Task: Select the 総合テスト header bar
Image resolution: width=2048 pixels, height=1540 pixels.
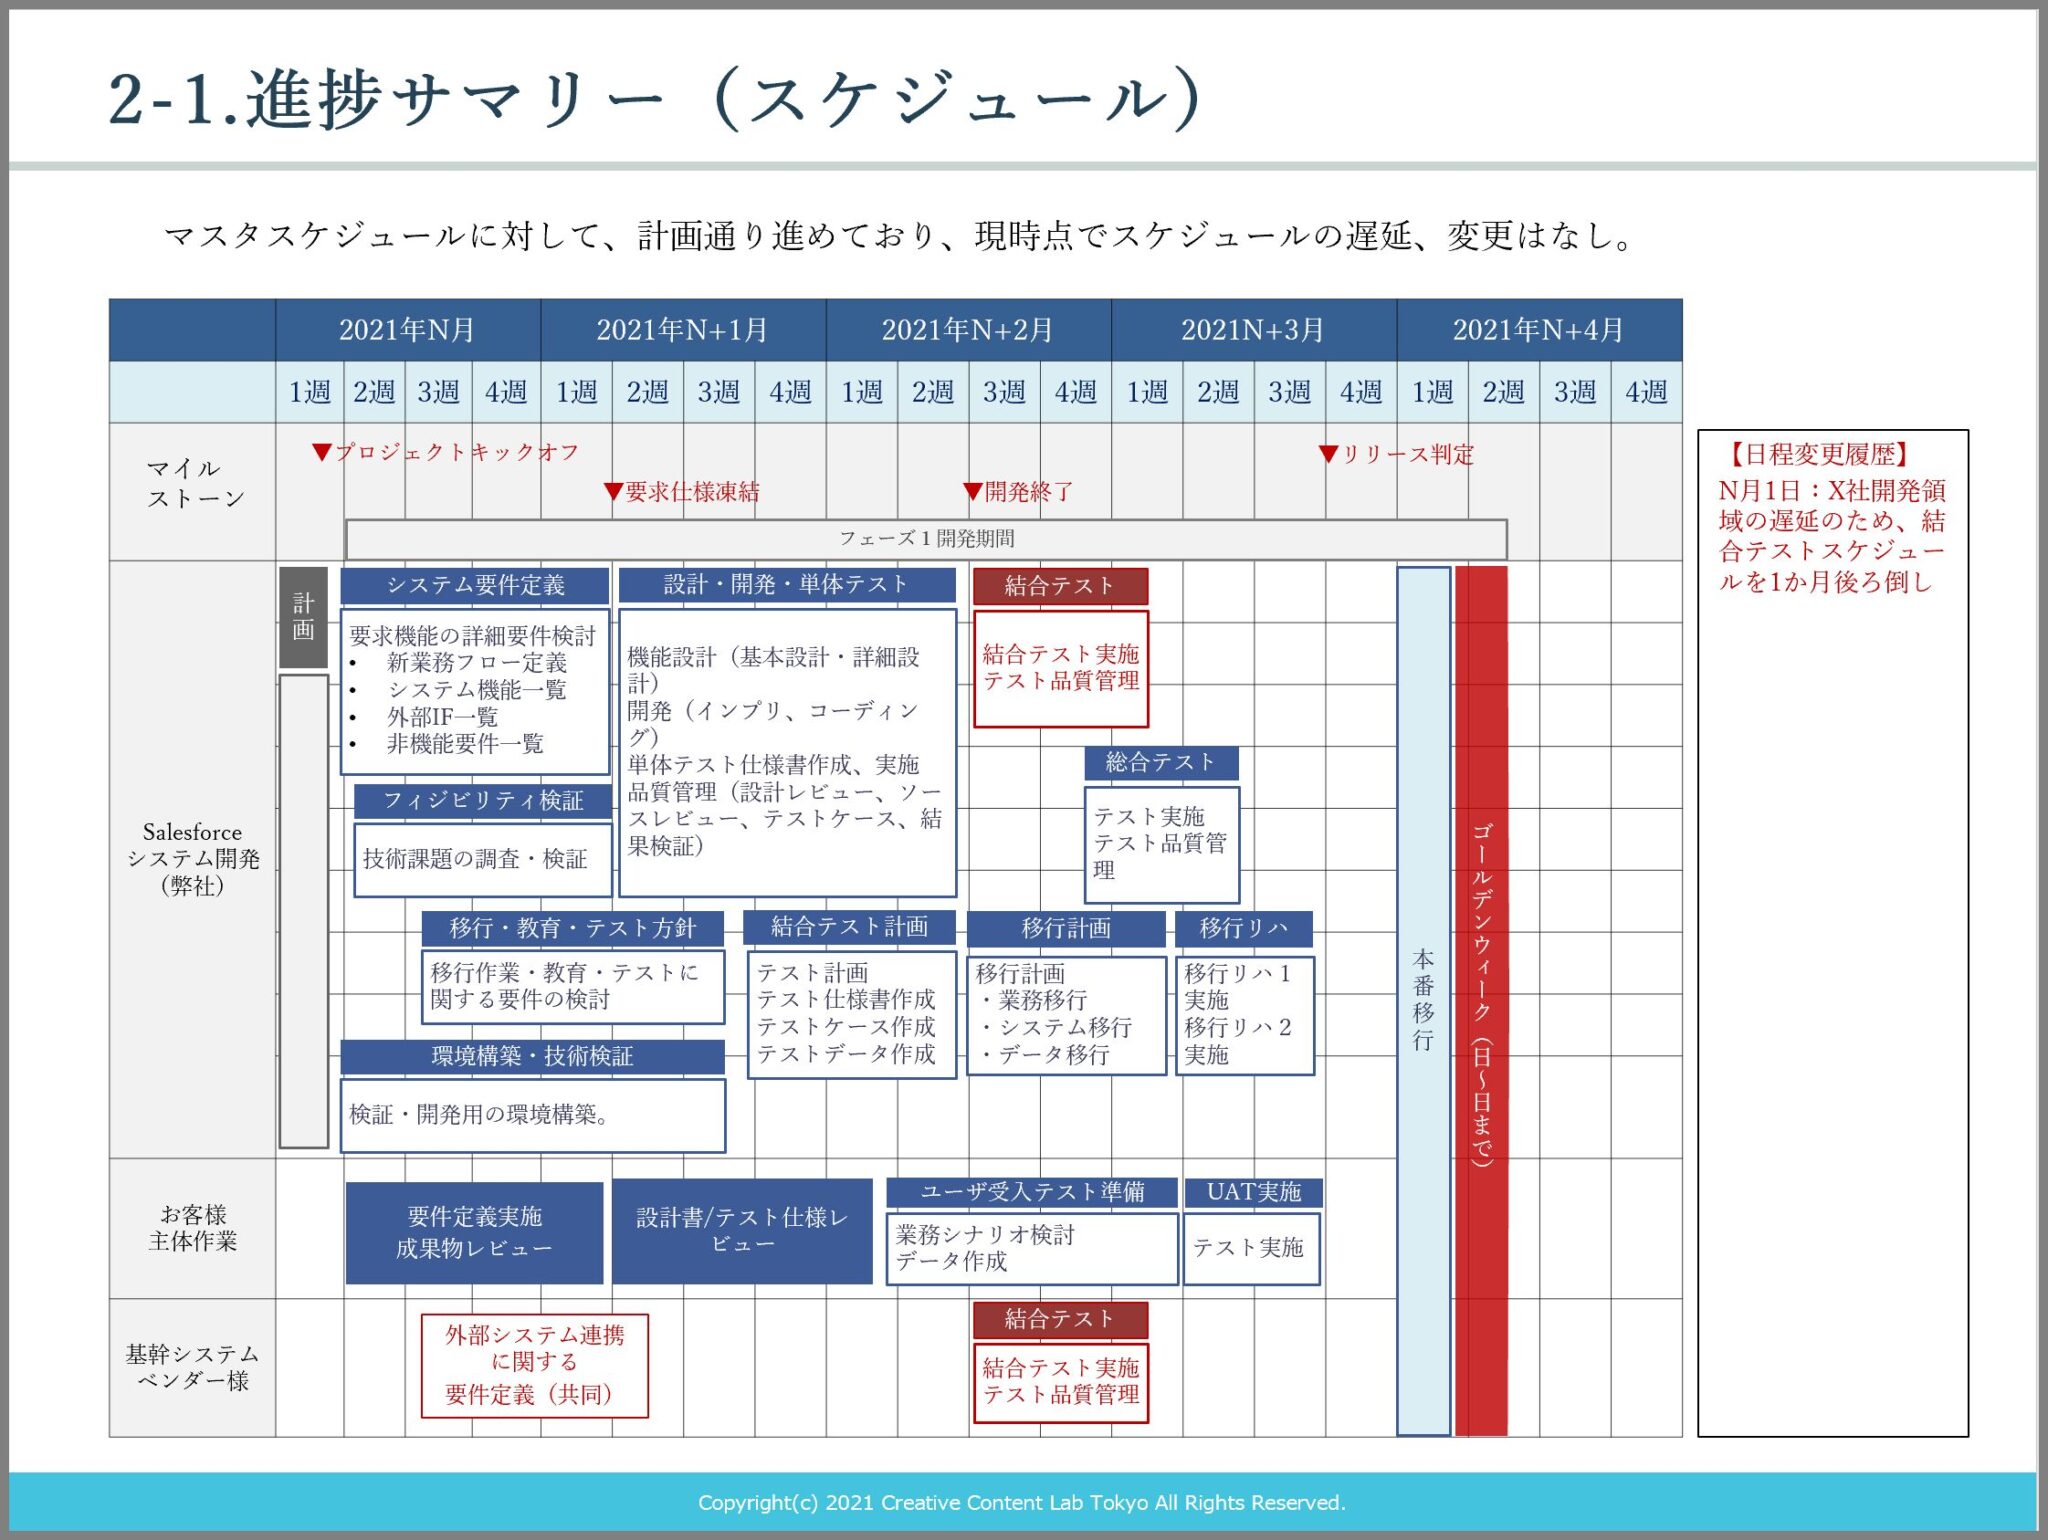Action: 1161,763
